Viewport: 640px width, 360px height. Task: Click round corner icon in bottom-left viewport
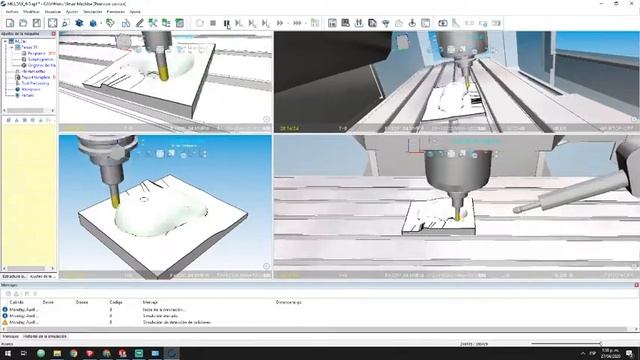(x=266, y=266)
